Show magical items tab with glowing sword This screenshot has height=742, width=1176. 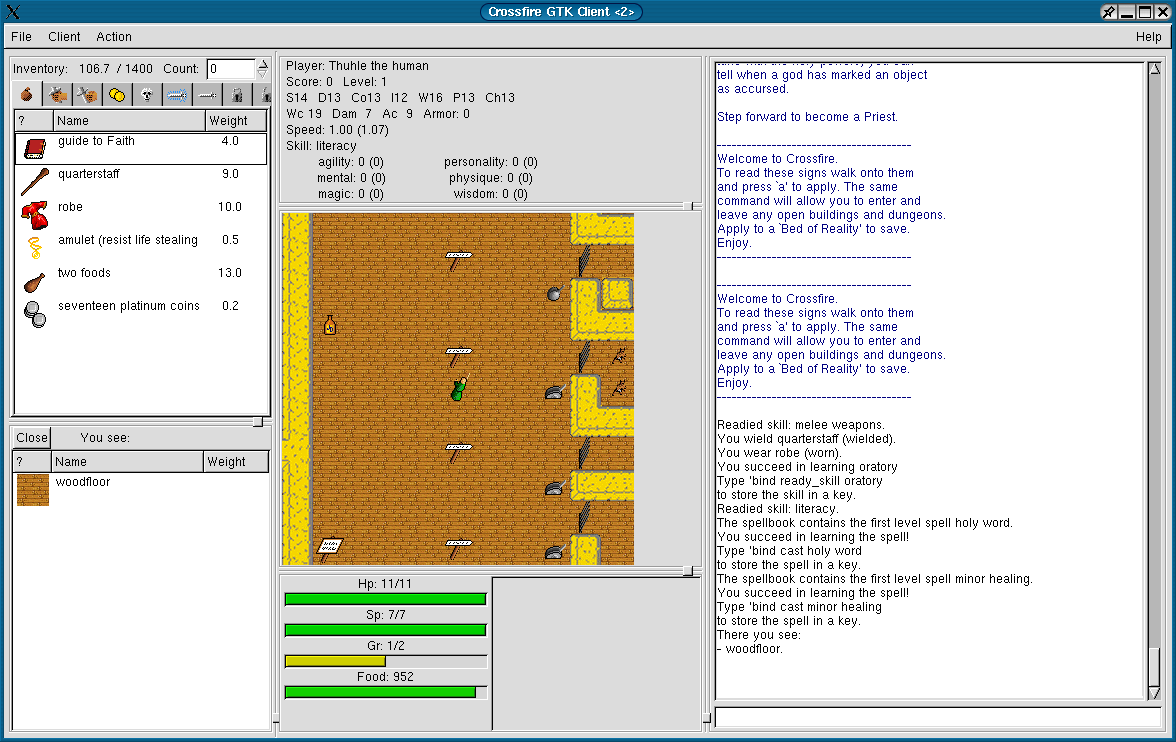pyautogui.click(x=177, y=95)
